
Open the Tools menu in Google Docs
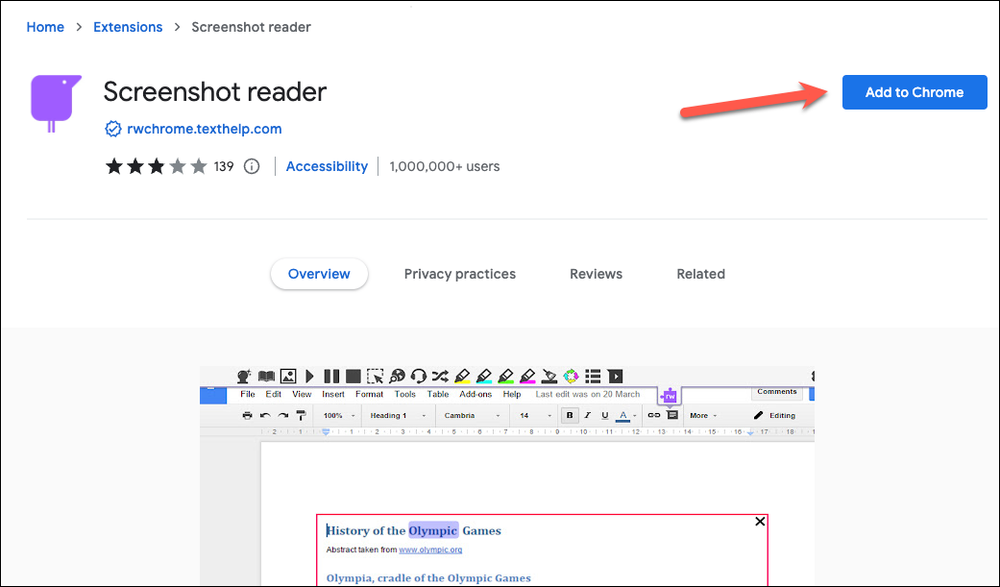click(404, 393)
